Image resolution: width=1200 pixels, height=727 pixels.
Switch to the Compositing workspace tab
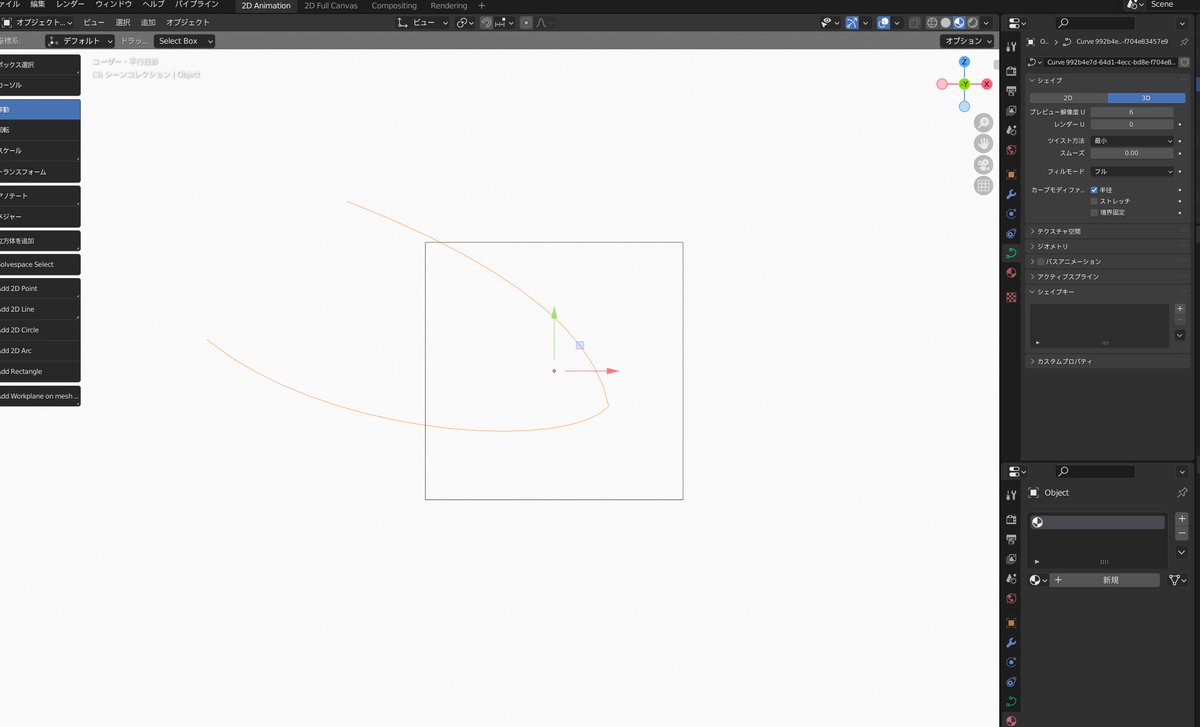tap(393, 5)
